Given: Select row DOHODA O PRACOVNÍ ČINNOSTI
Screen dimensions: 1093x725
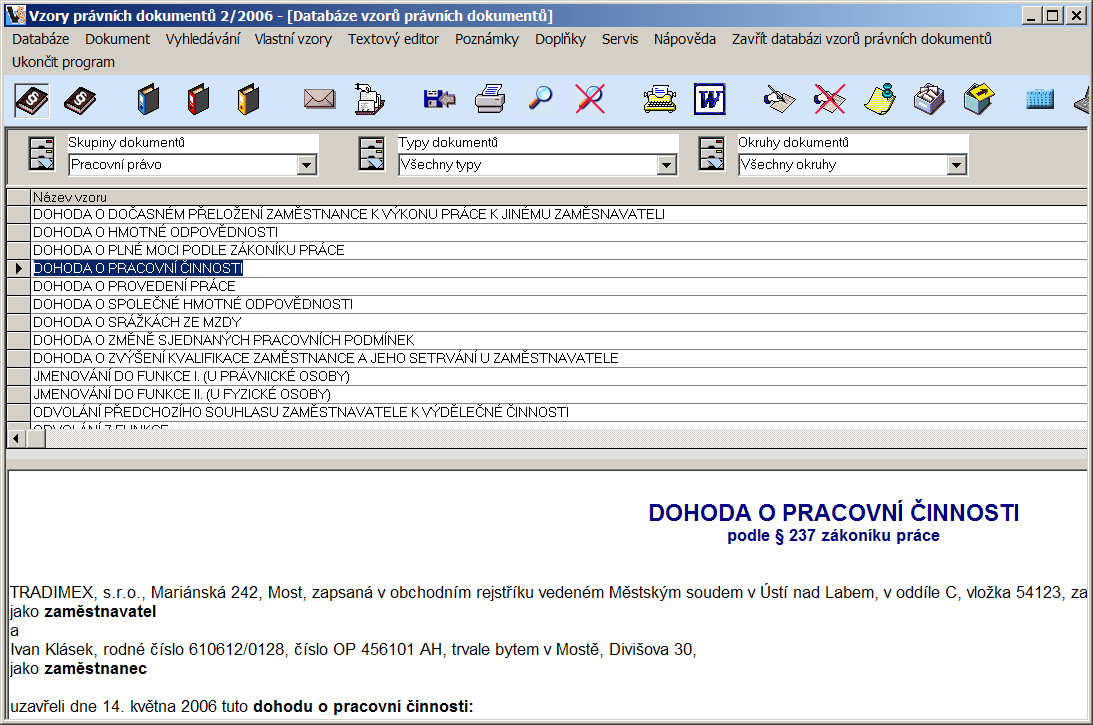Looking at the screenshot, I should tap(558, 268).
